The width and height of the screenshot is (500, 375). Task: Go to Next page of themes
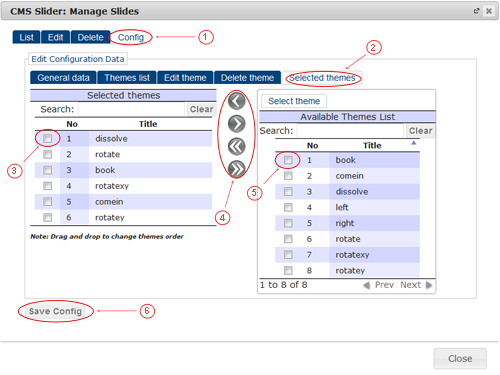click(411, 285)
